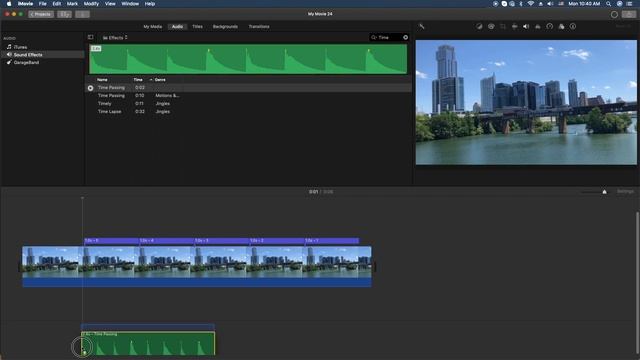Screen dimensions: 640x360
Task: Click the Wi-Fi status icon
Action: click(531, 4)
